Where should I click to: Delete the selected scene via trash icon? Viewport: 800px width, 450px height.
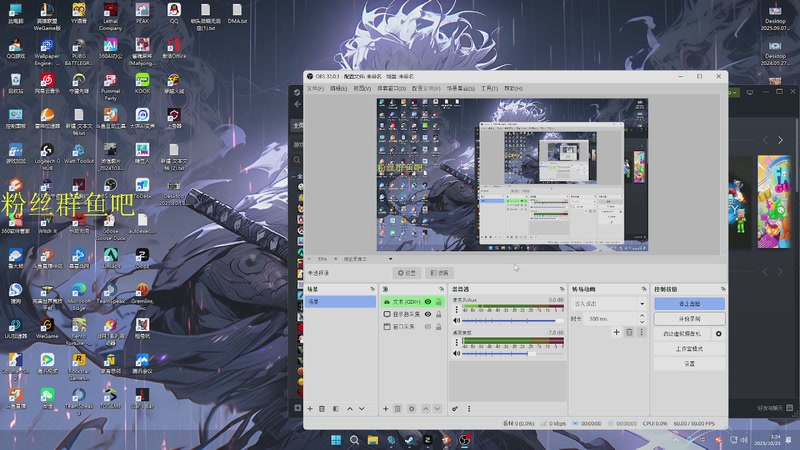coord(322,409)
